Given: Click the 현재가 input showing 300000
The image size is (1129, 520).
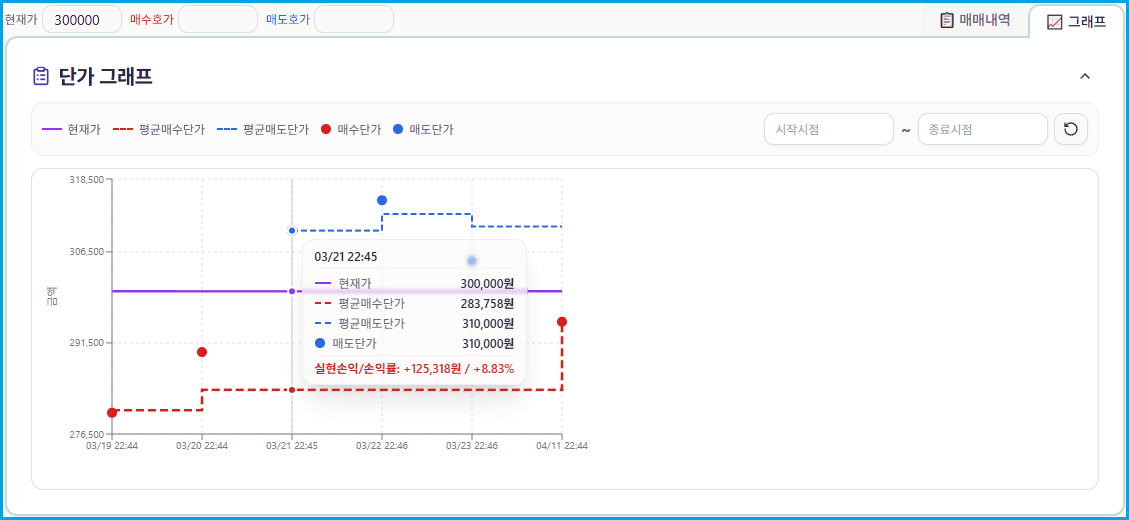Looking at the screenshot, I should click(81, 19).
